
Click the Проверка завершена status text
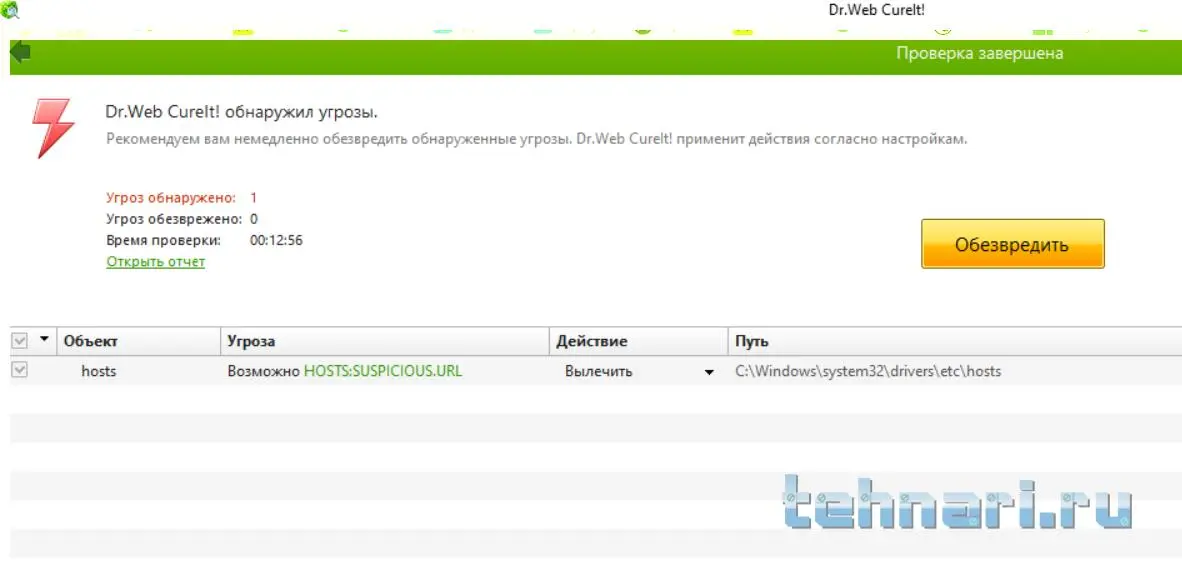click(x=979, y=54)
